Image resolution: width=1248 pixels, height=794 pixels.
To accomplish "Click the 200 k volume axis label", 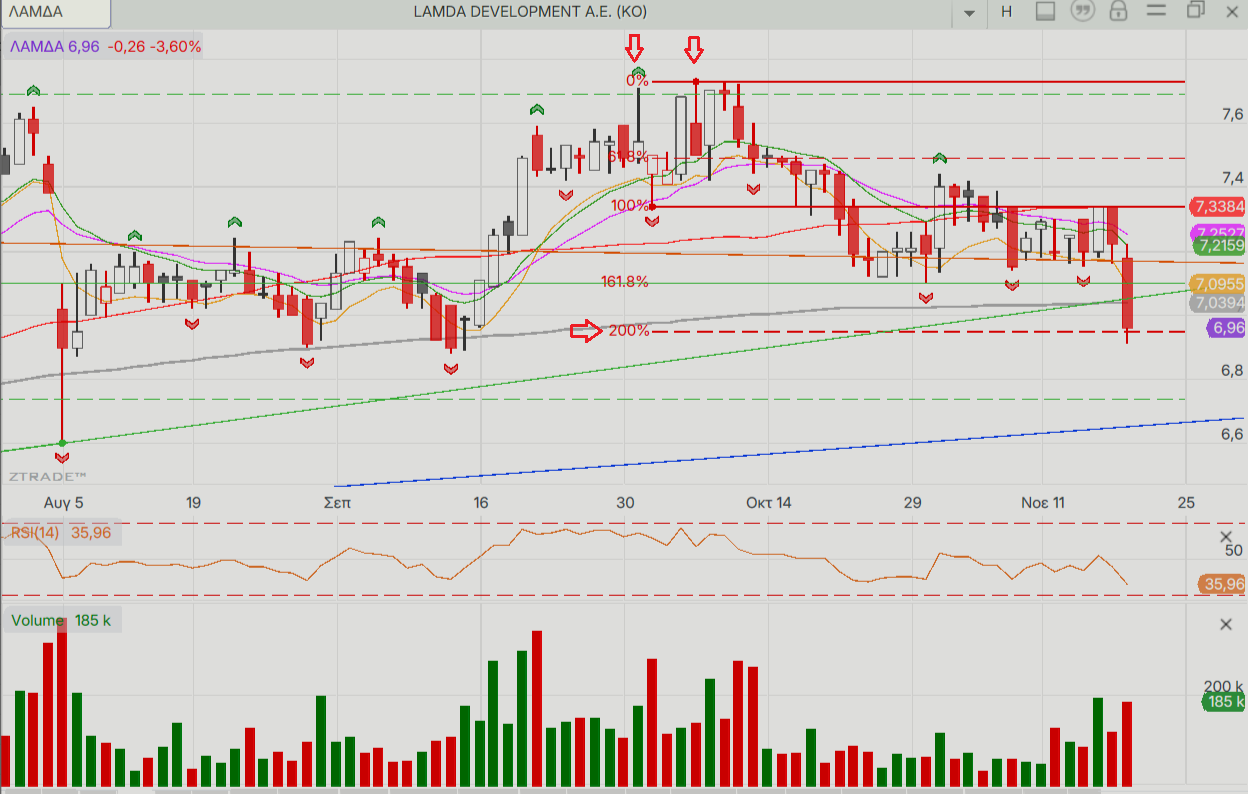I will click(1224, 687).
